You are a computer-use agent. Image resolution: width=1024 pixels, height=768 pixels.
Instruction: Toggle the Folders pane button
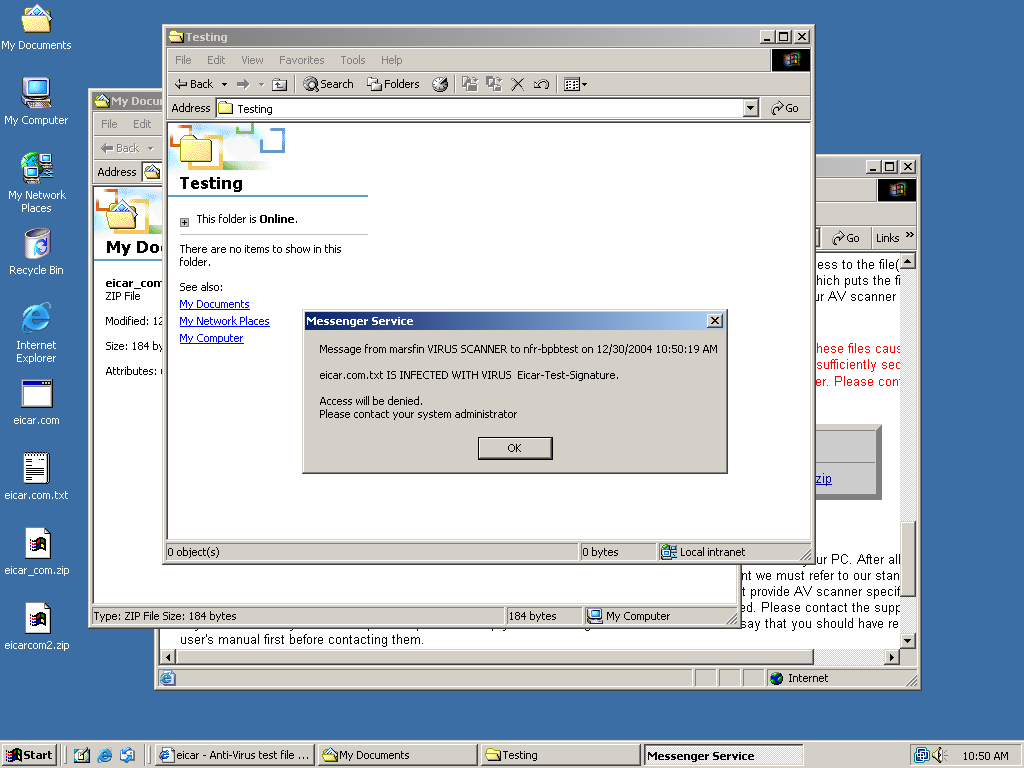[x=393, y=85]
